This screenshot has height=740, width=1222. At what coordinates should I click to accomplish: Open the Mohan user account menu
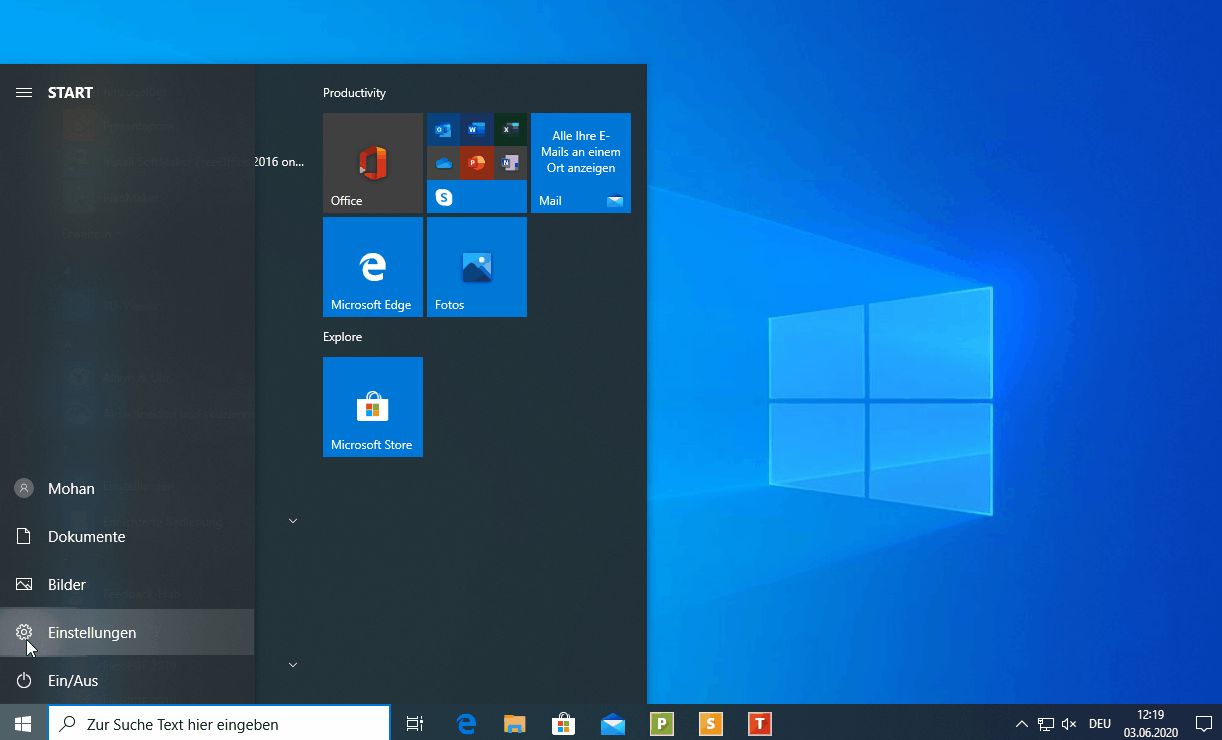(127, 488)
